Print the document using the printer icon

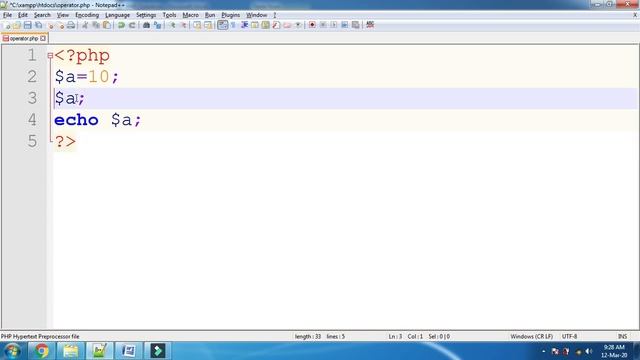[71, 25]
